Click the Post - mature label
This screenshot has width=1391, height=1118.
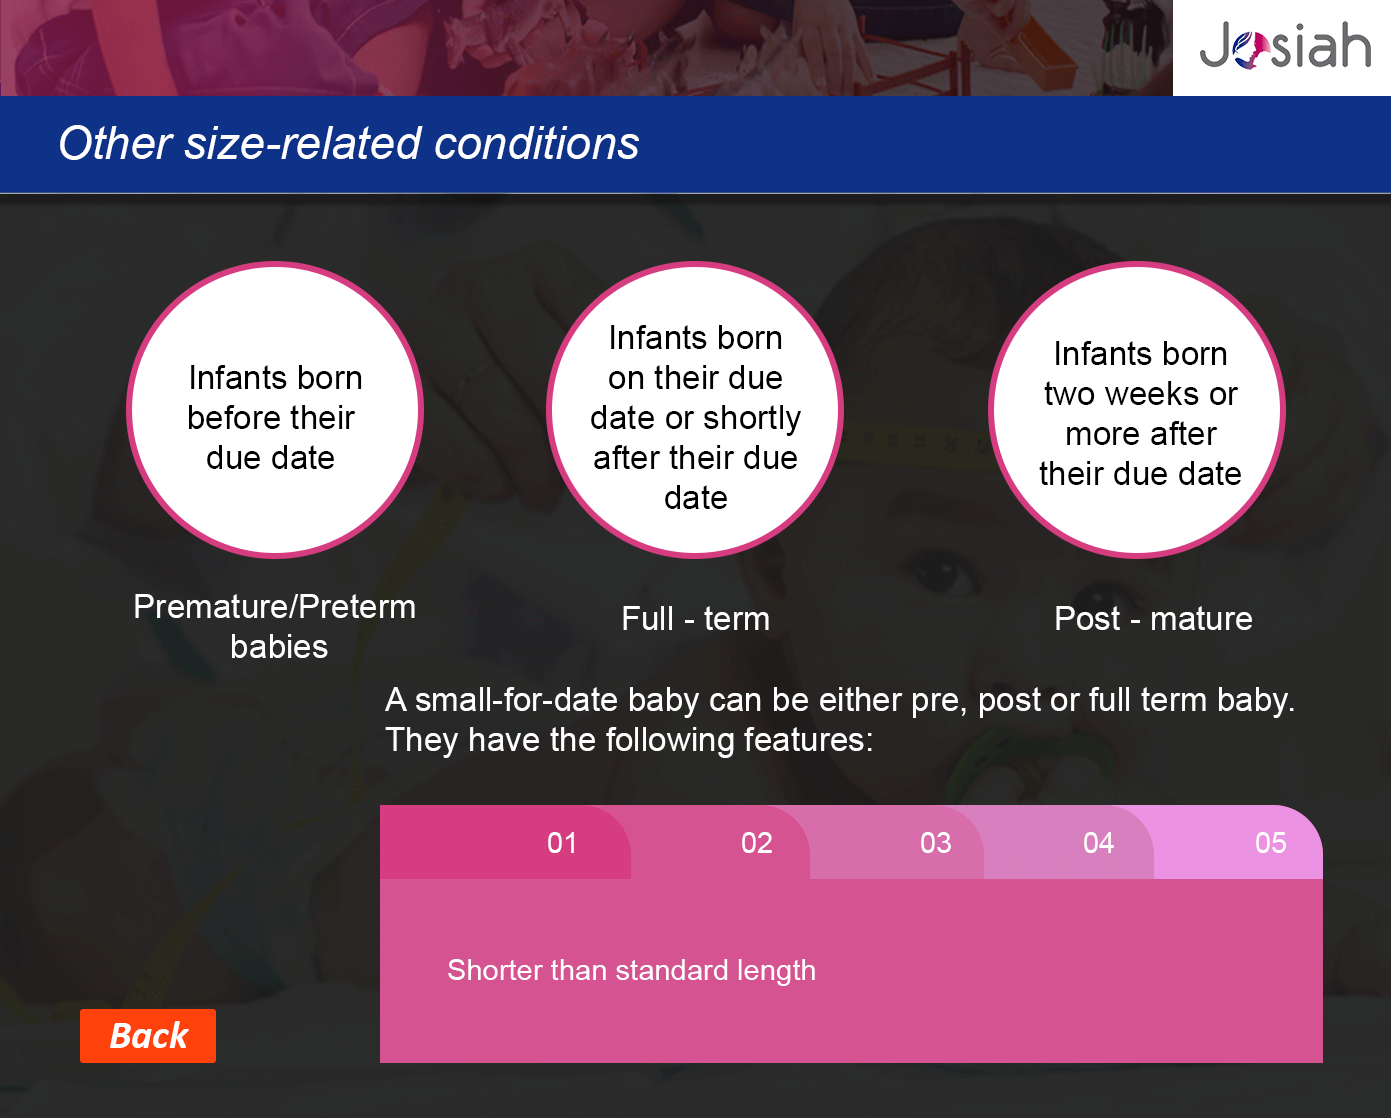coord(1153,619)
